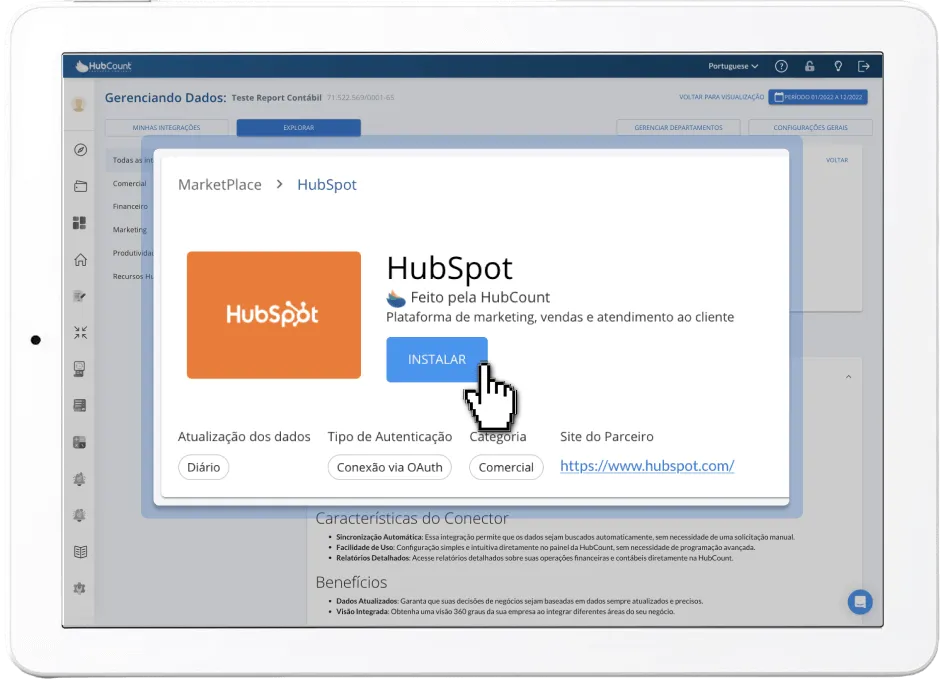
Task: Click the compass explore sidebar icon
Action: (80, 150)
